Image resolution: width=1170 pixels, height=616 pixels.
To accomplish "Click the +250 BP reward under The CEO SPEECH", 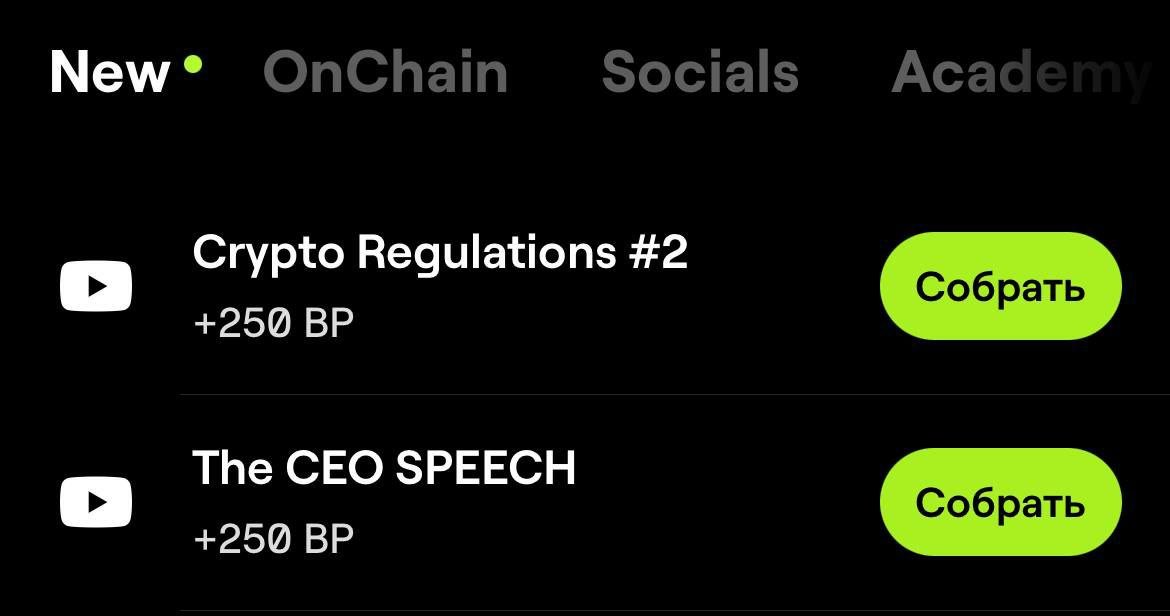I will [x=273, y=540].
